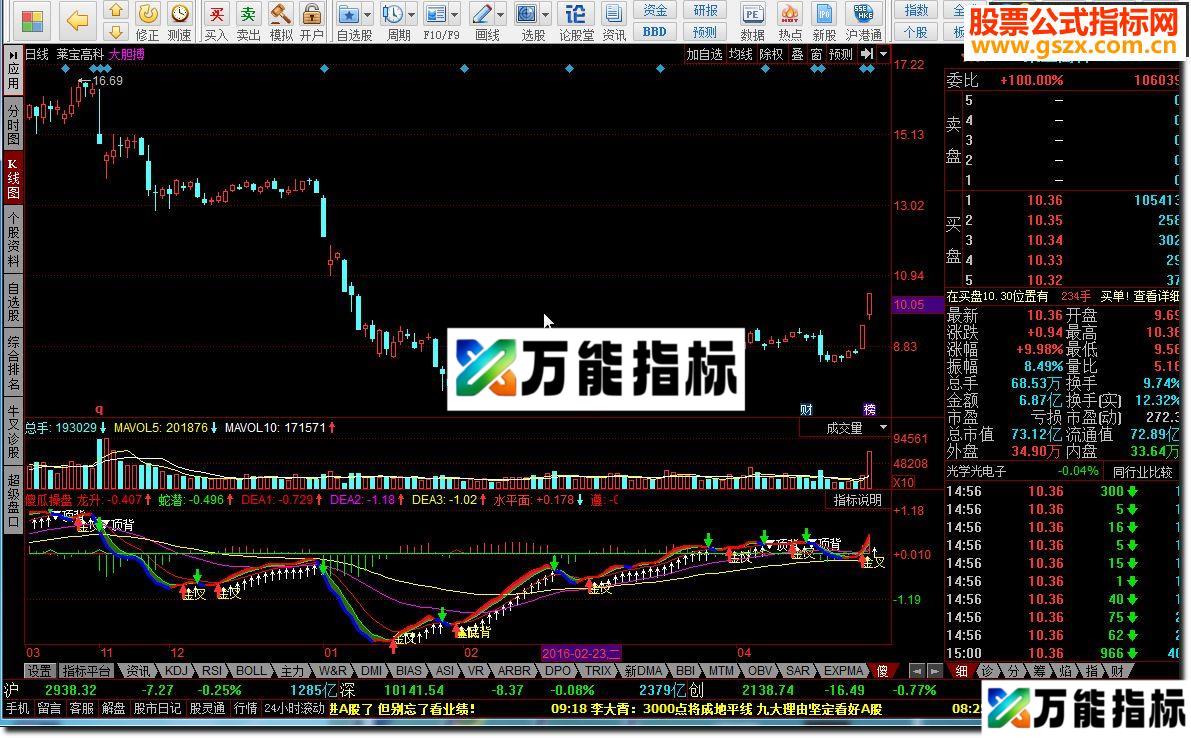The image size is (1191, 738).
Task: Open the 指标平台 tab
Action: 86,671
